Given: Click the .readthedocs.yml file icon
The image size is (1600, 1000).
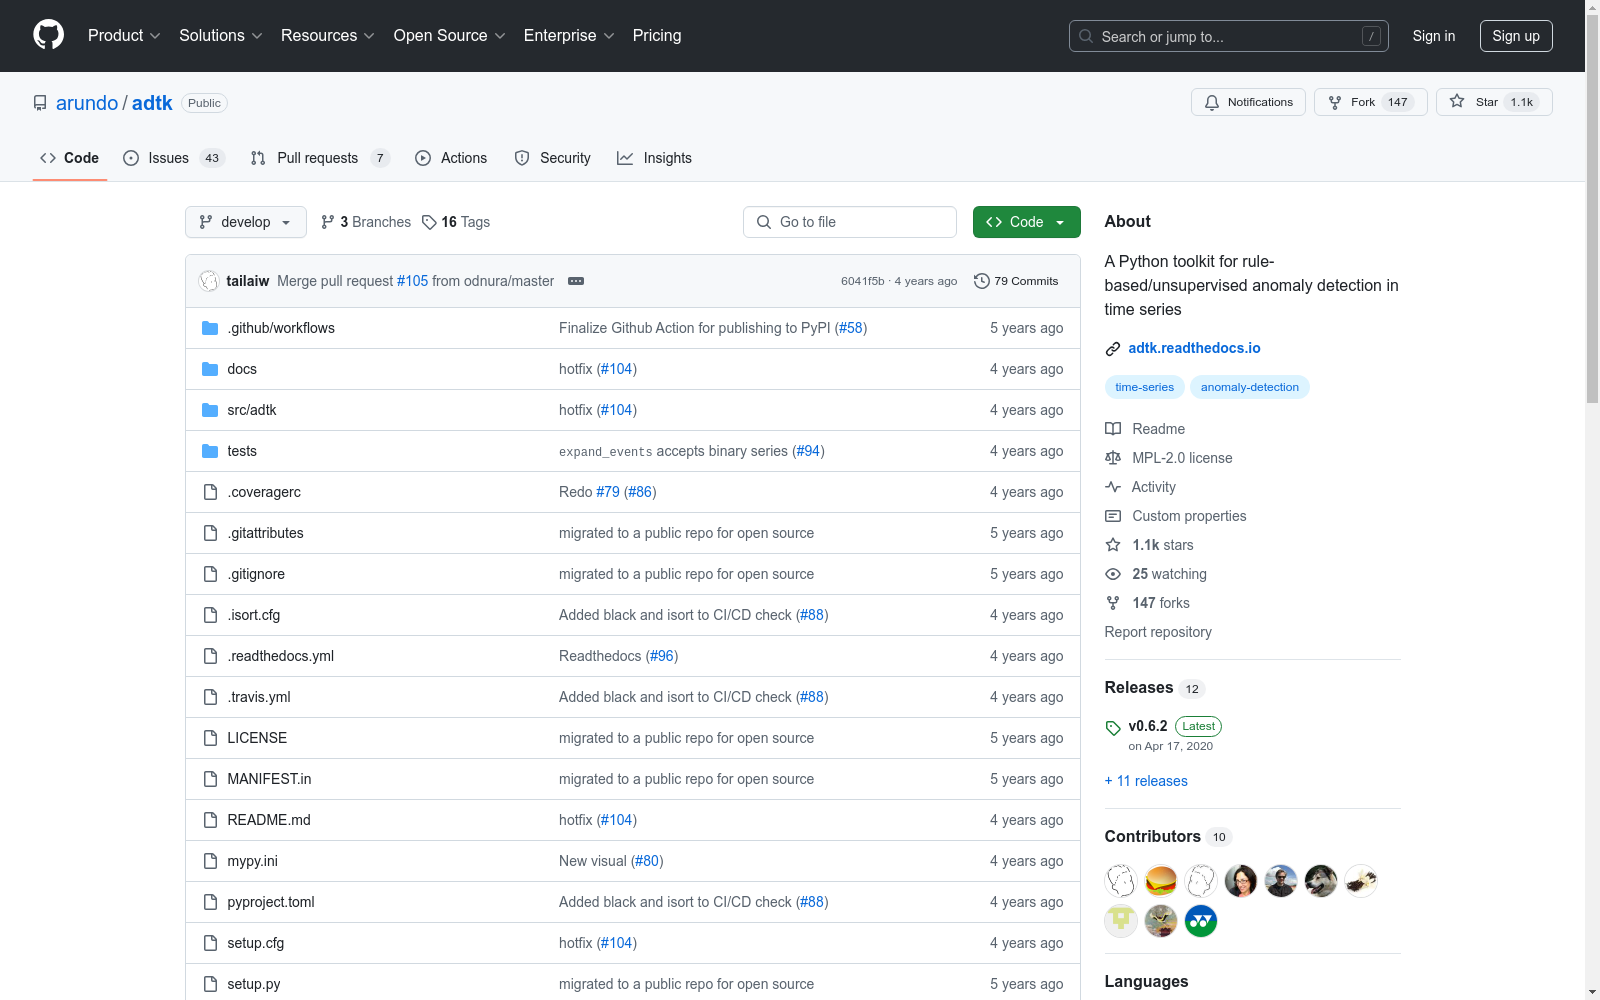Looking at the screenshot, I should click(210, 656).
